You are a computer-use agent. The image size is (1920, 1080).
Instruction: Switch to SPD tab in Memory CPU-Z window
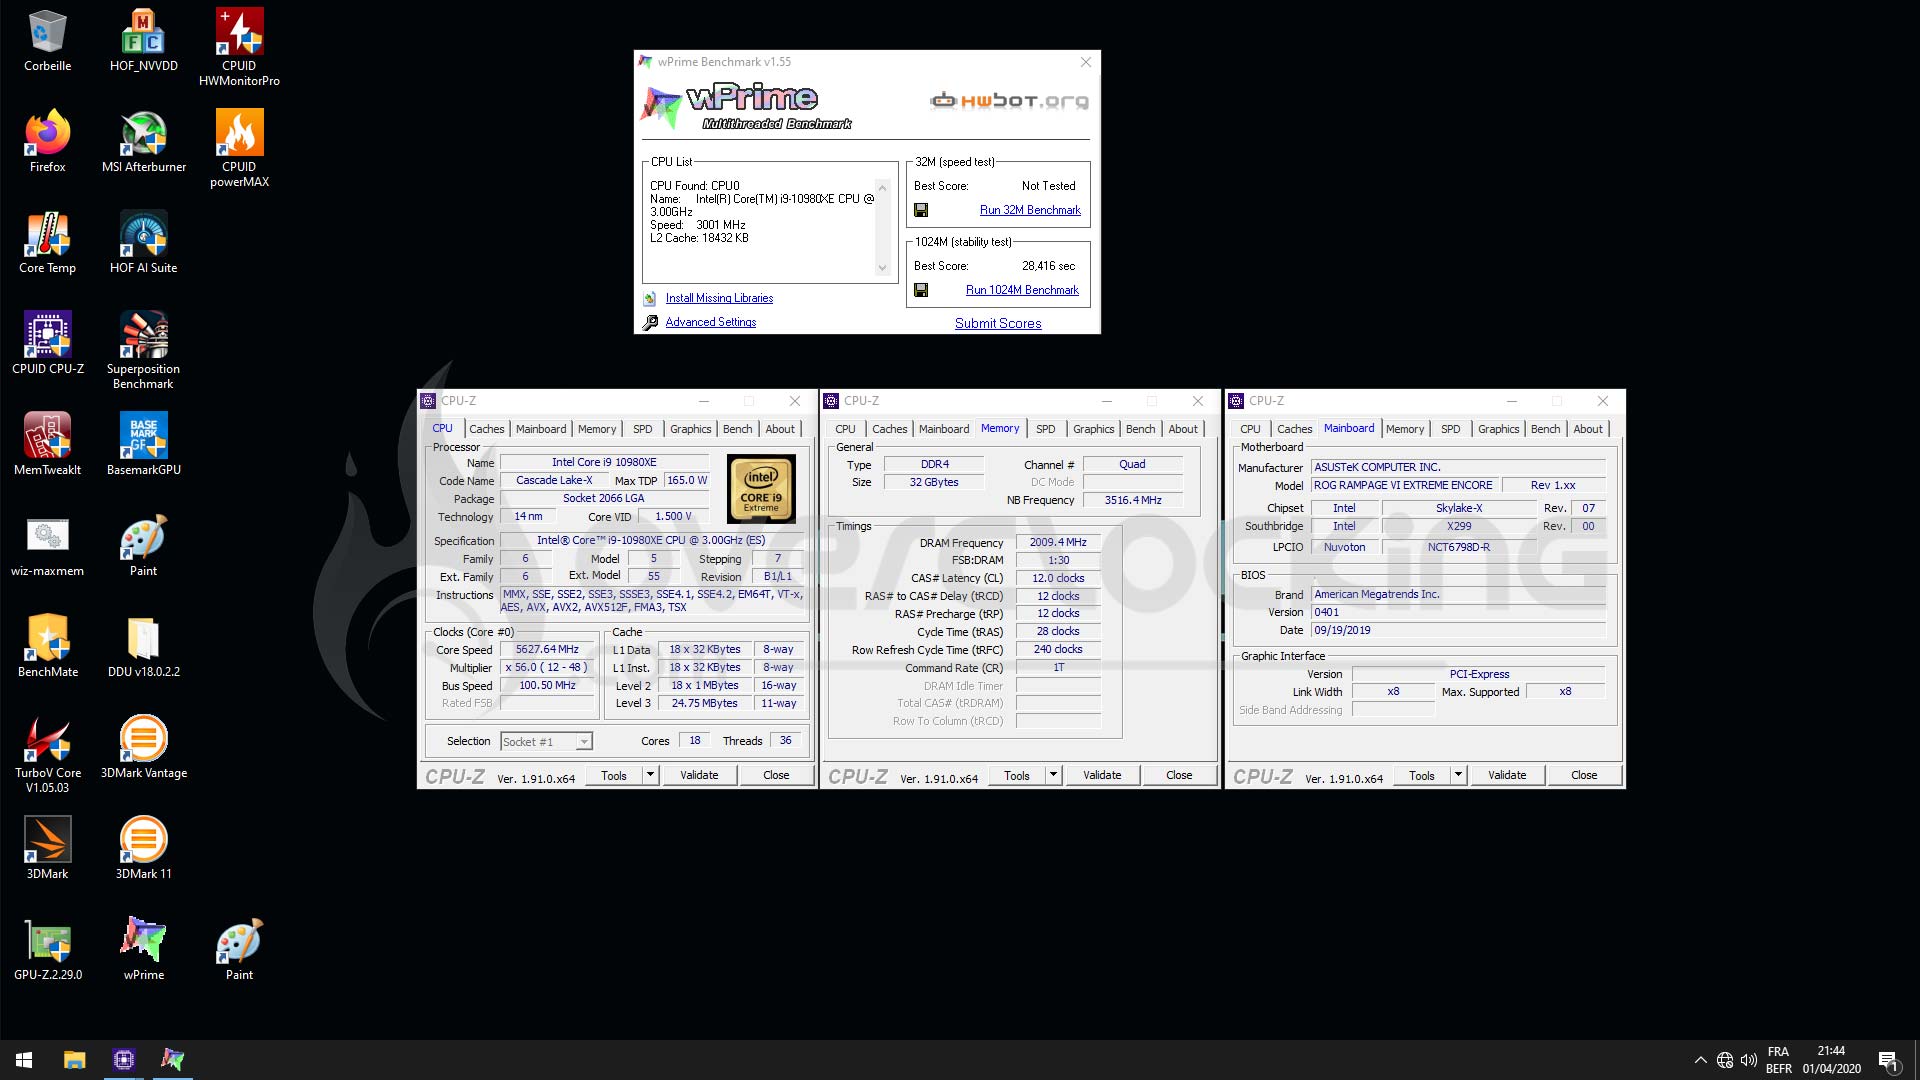(1046, 429)
